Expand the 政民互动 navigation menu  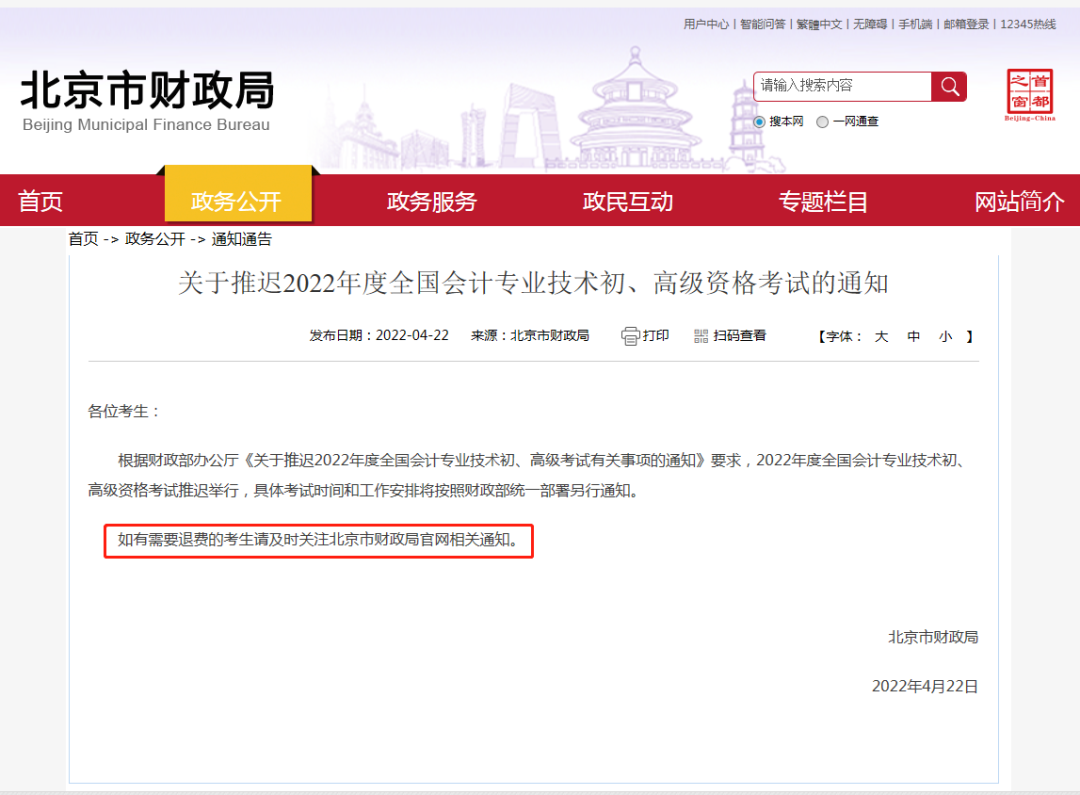[x=627, y=201]
